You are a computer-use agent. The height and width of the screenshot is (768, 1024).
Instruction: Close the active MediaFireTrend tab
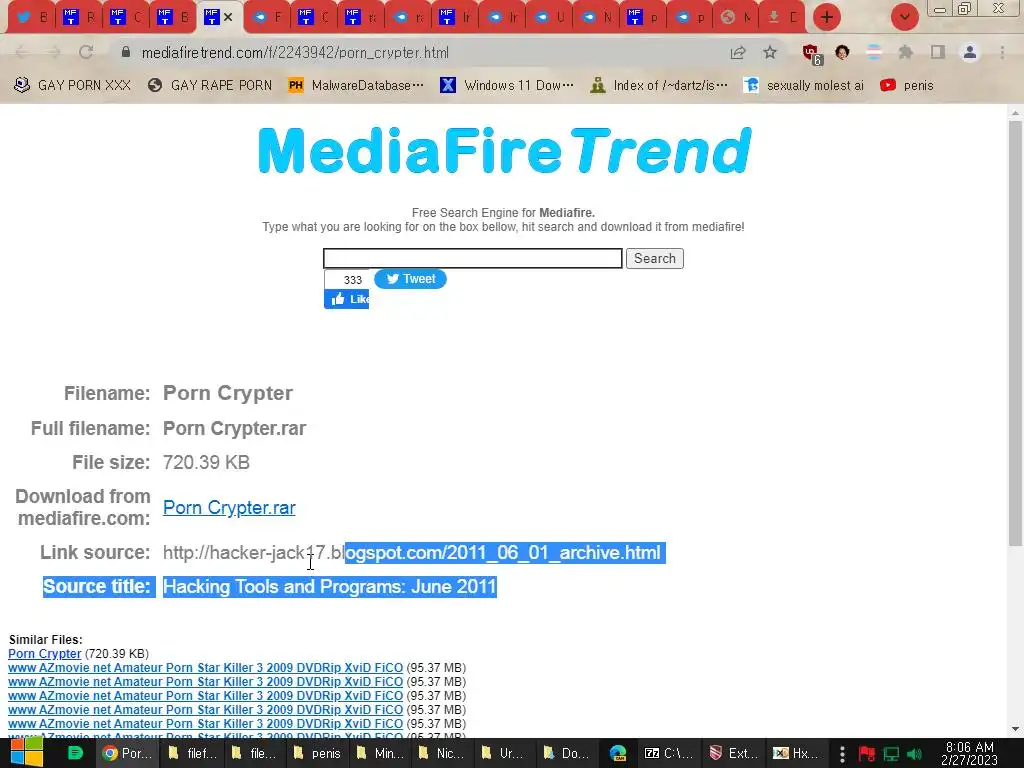click(228, 17)
